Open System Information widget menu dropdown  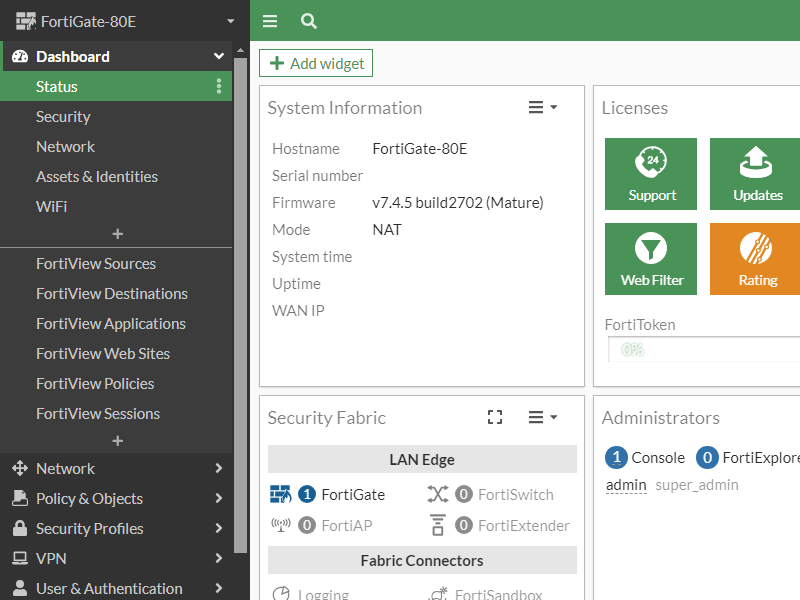click(542, 107)
